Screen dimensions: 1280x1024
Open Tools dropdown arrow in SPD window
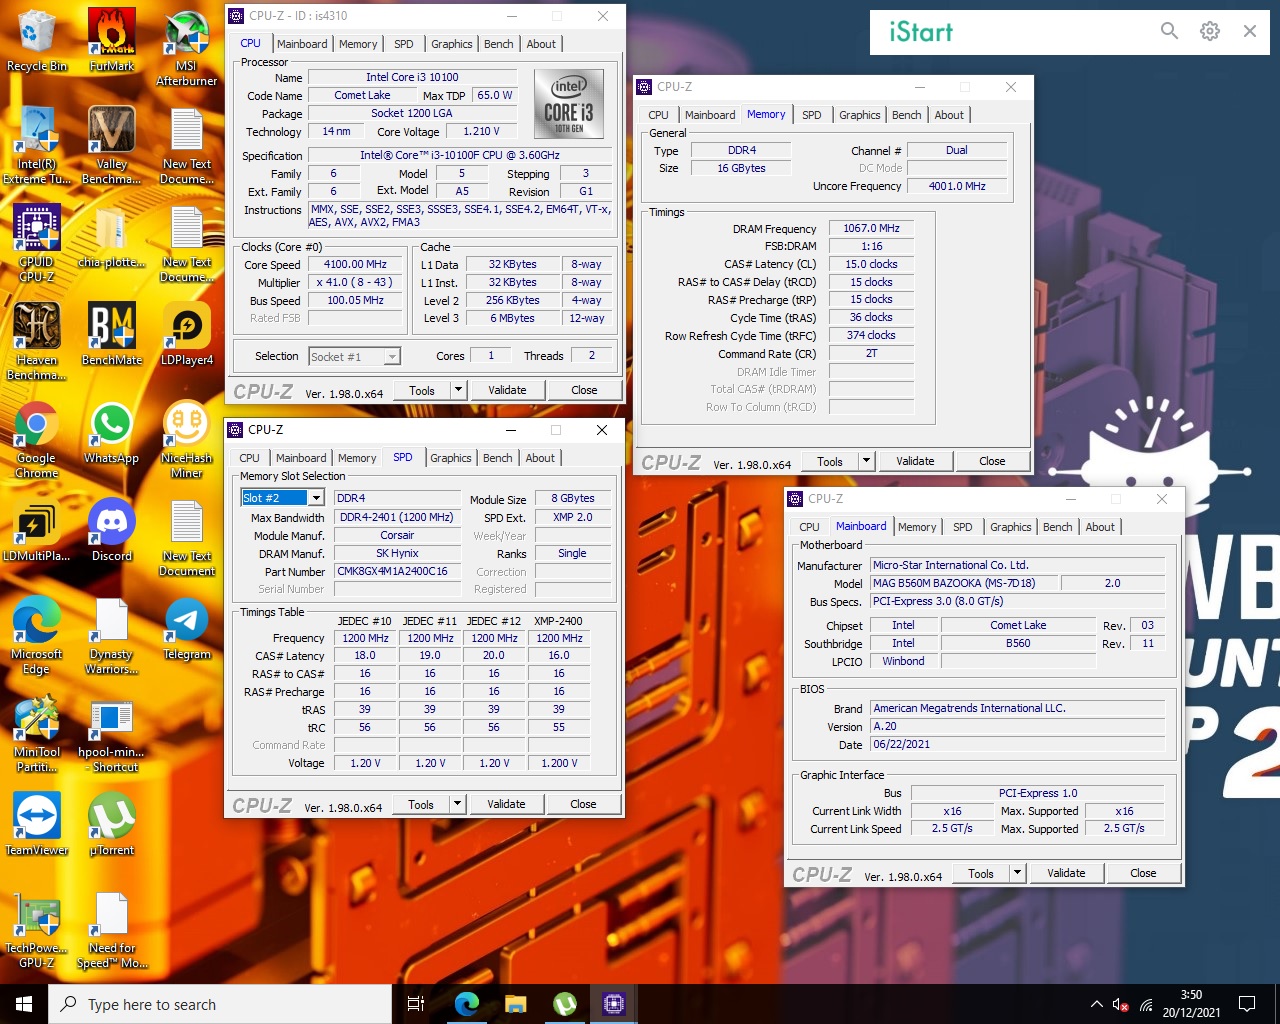click(457, 804)
